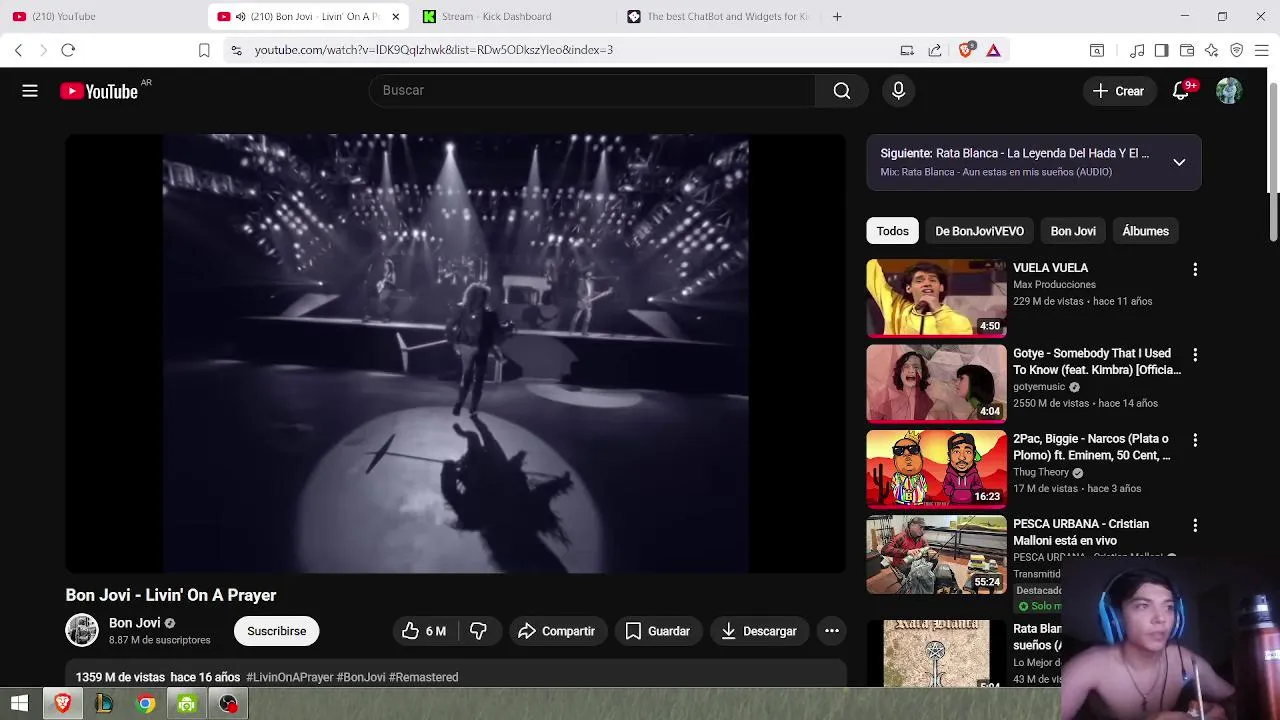Switch to the ChatBot and Widgets tab
The height and width of the screenshot is (720, 1280).
tap(718, 16)
